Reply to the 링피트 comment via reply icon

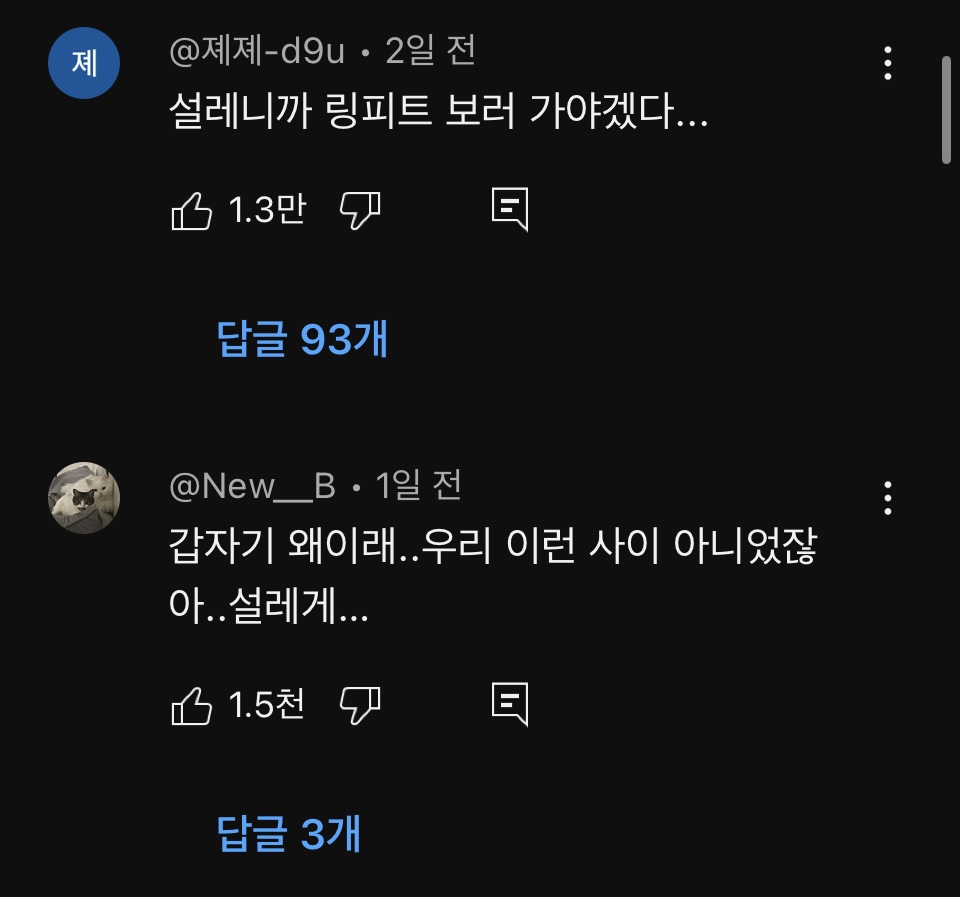coord(510,209)
